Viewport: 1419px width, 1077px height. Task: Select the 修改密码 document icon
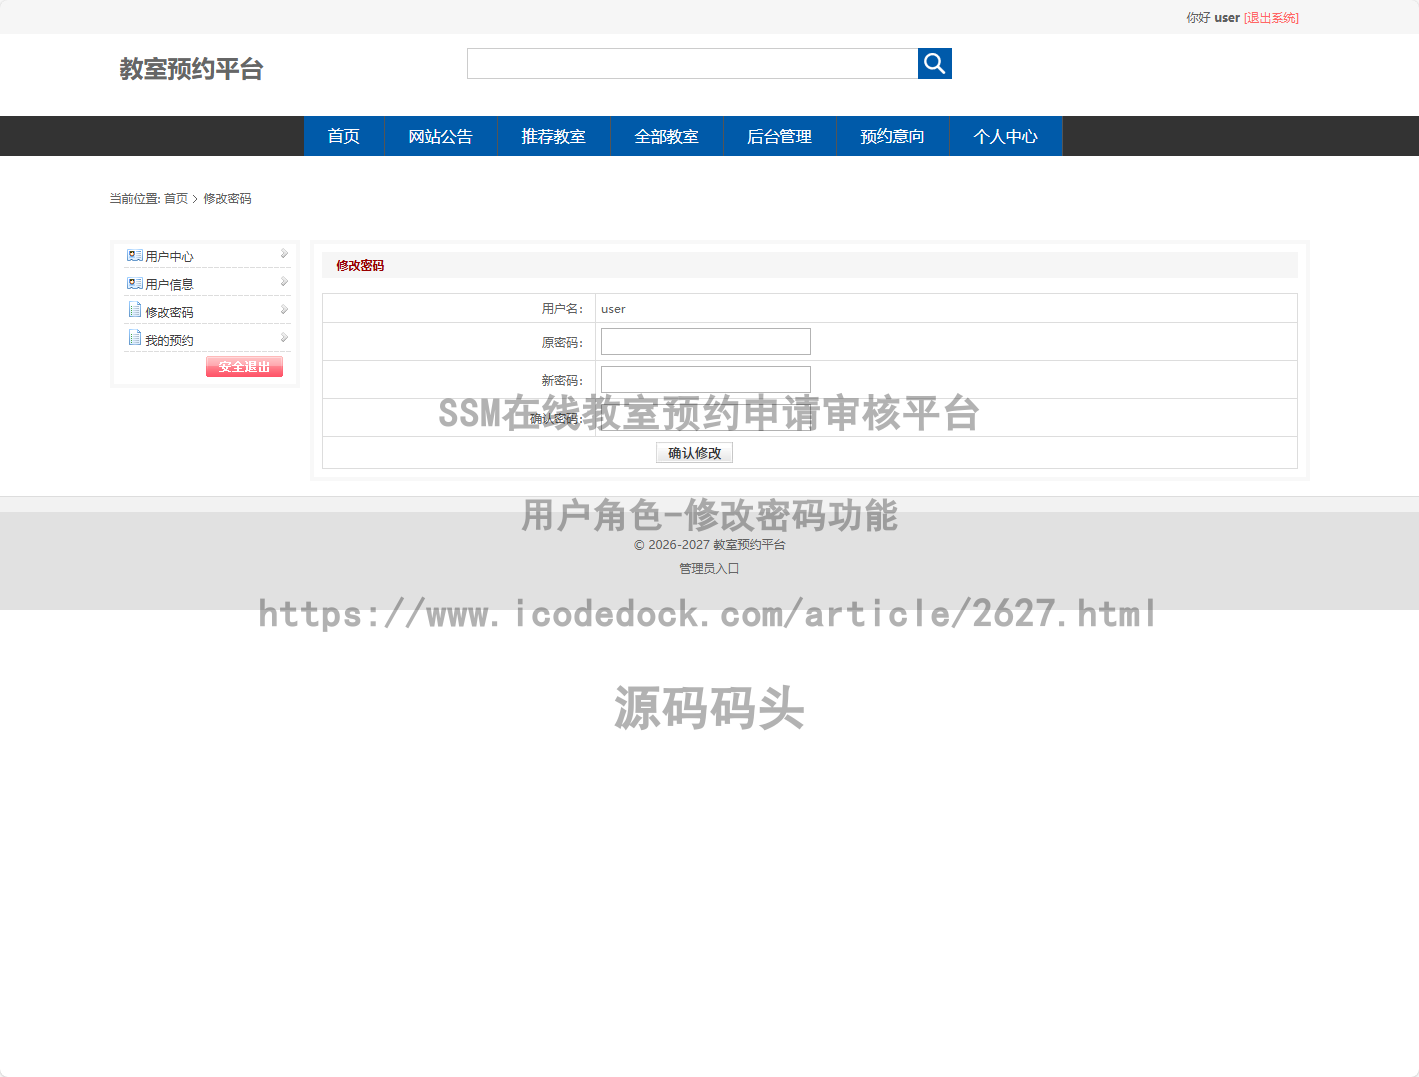[135, 310]
